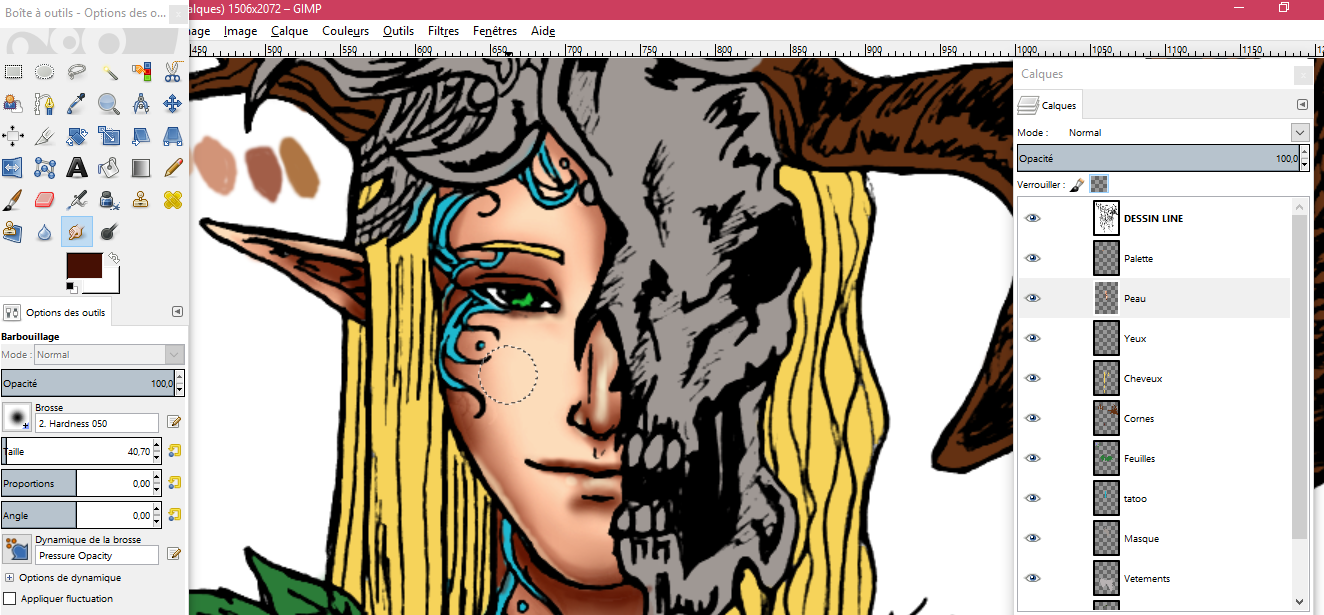The width and height of the screenshot is (1324, 615).
Task: Select the Move tool
Action: [x=173, y=104]
